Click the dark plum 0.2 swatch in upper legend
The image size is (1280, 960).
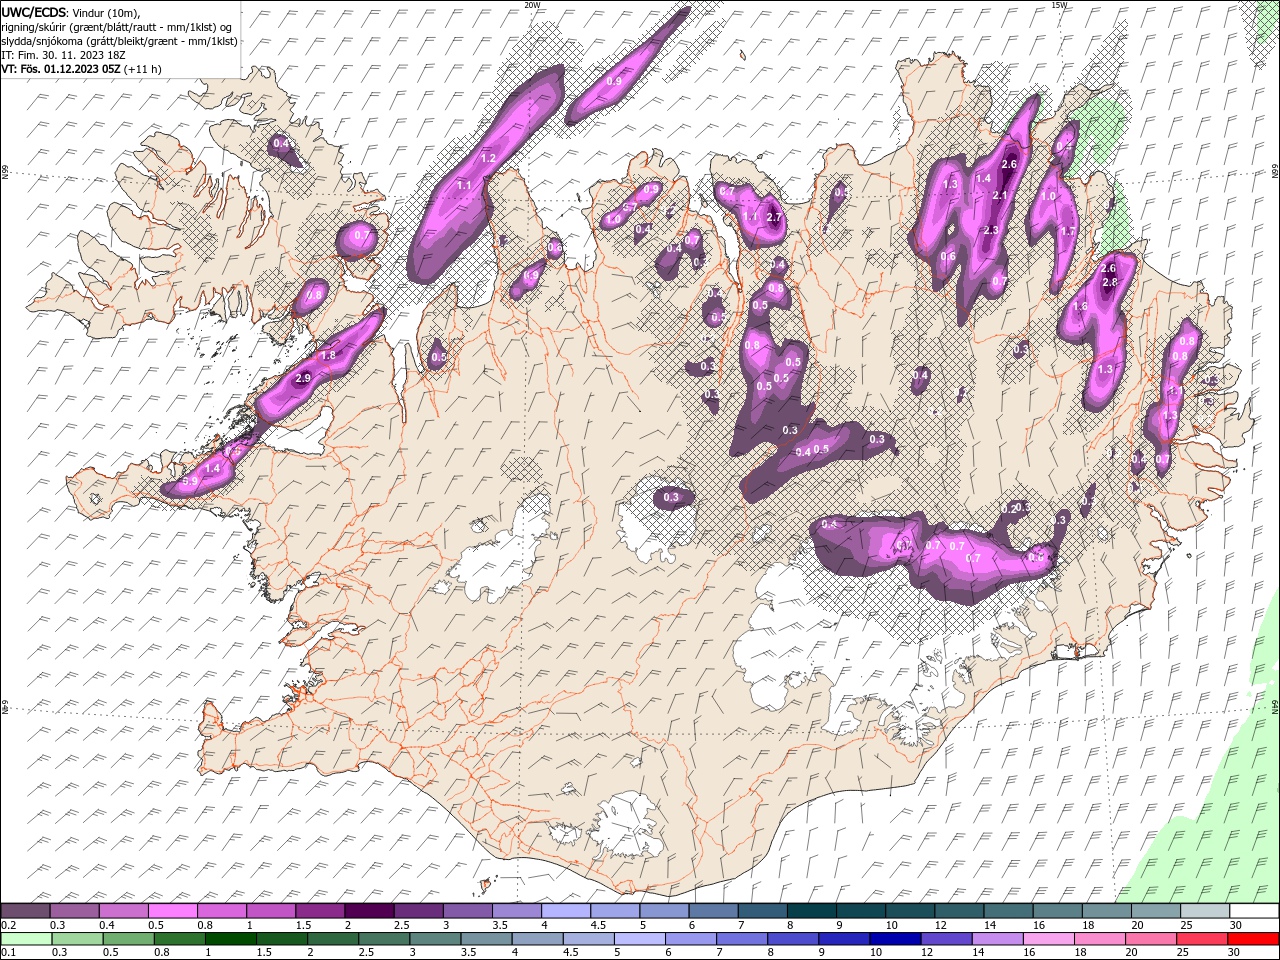coord(25,910)
